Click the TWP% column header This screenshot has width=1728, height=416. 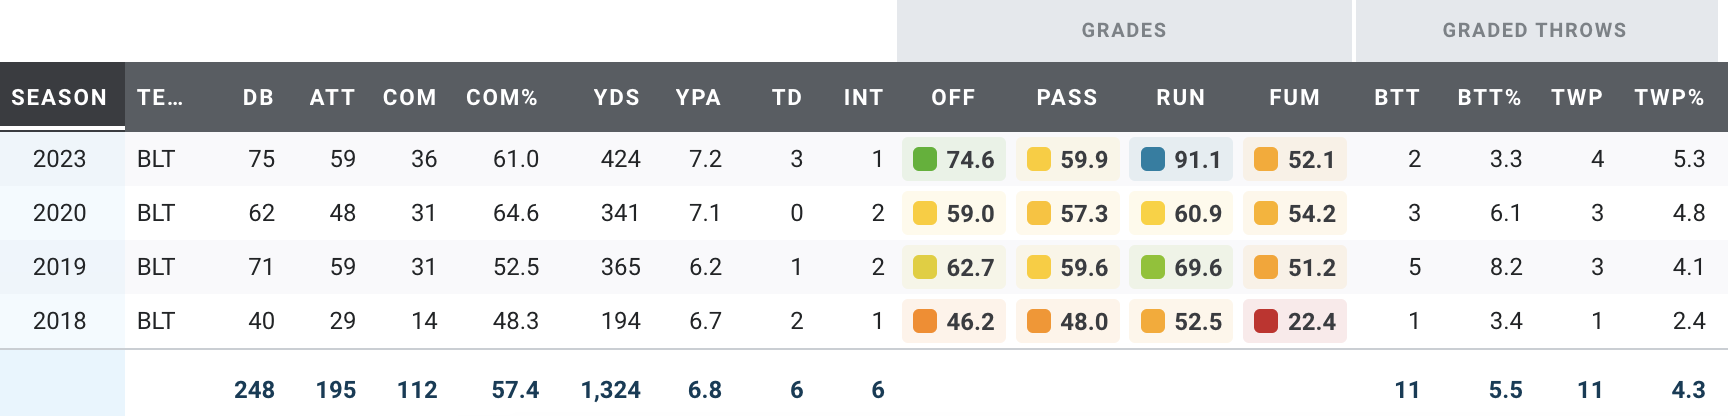[x=1669, y=97]
